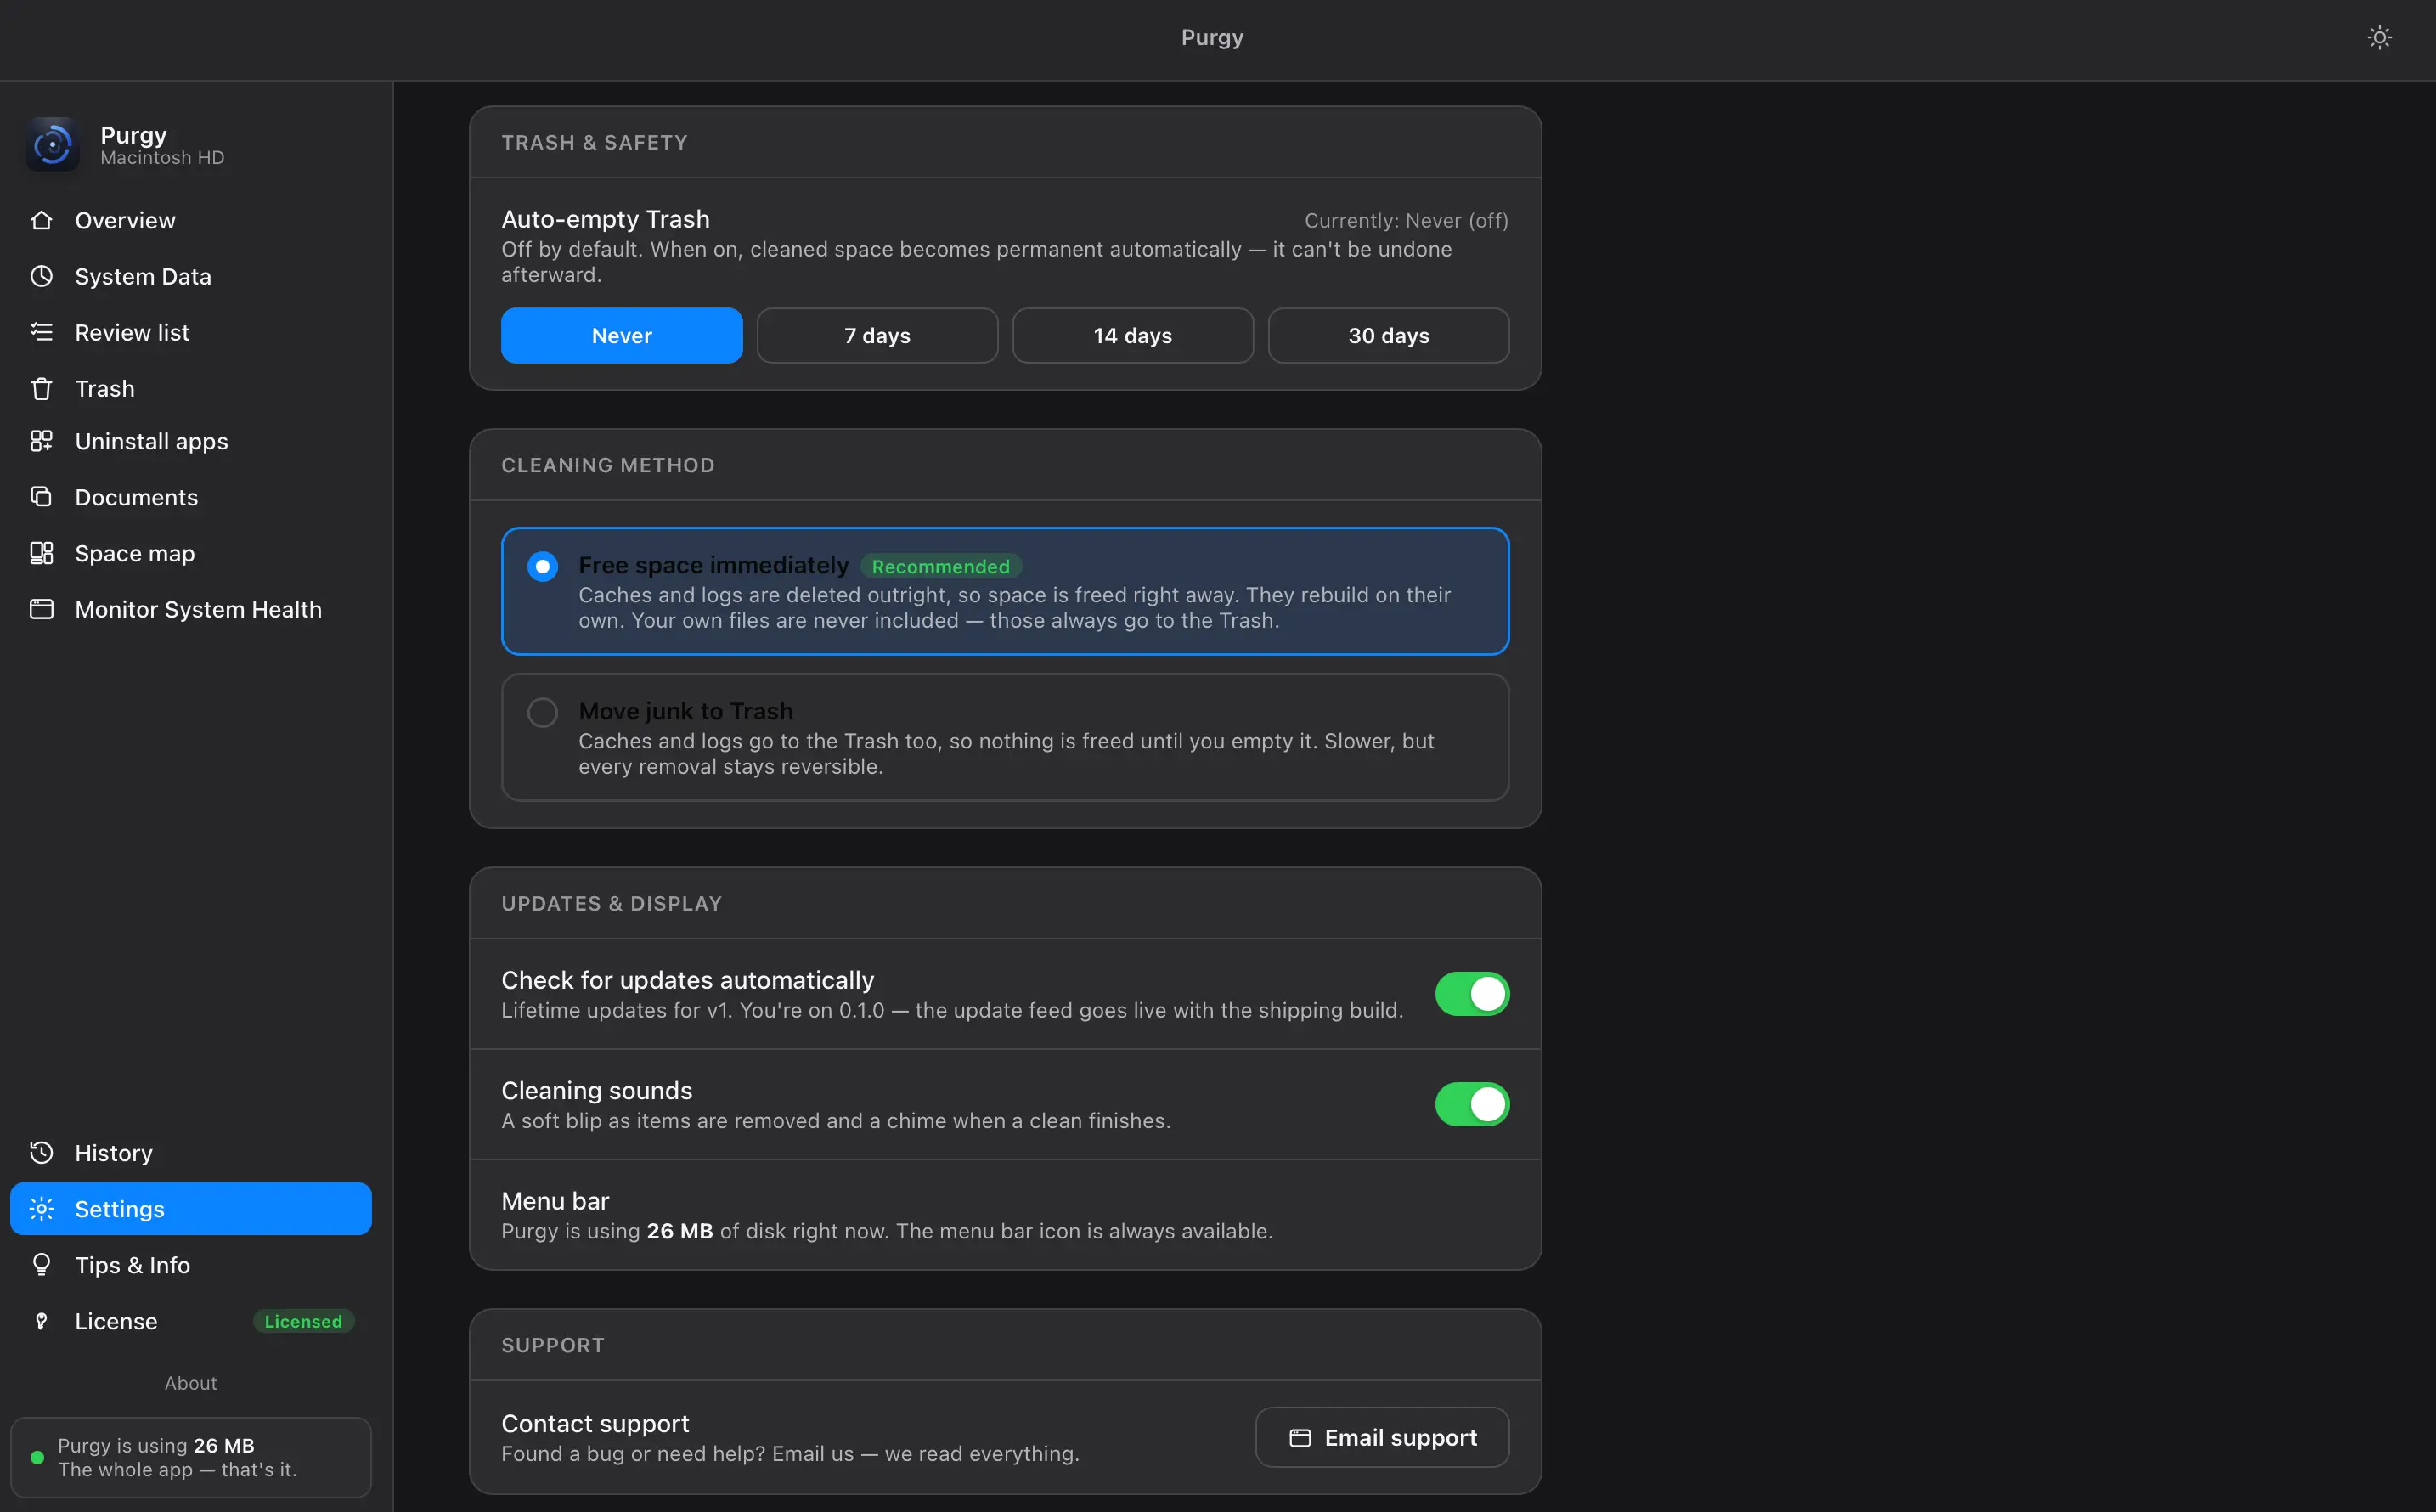Image resolution: width=2436 pixels, height=1512 pixels.
Task: Disable Check for updates automatically toggle
Action: pos(1472,994)
